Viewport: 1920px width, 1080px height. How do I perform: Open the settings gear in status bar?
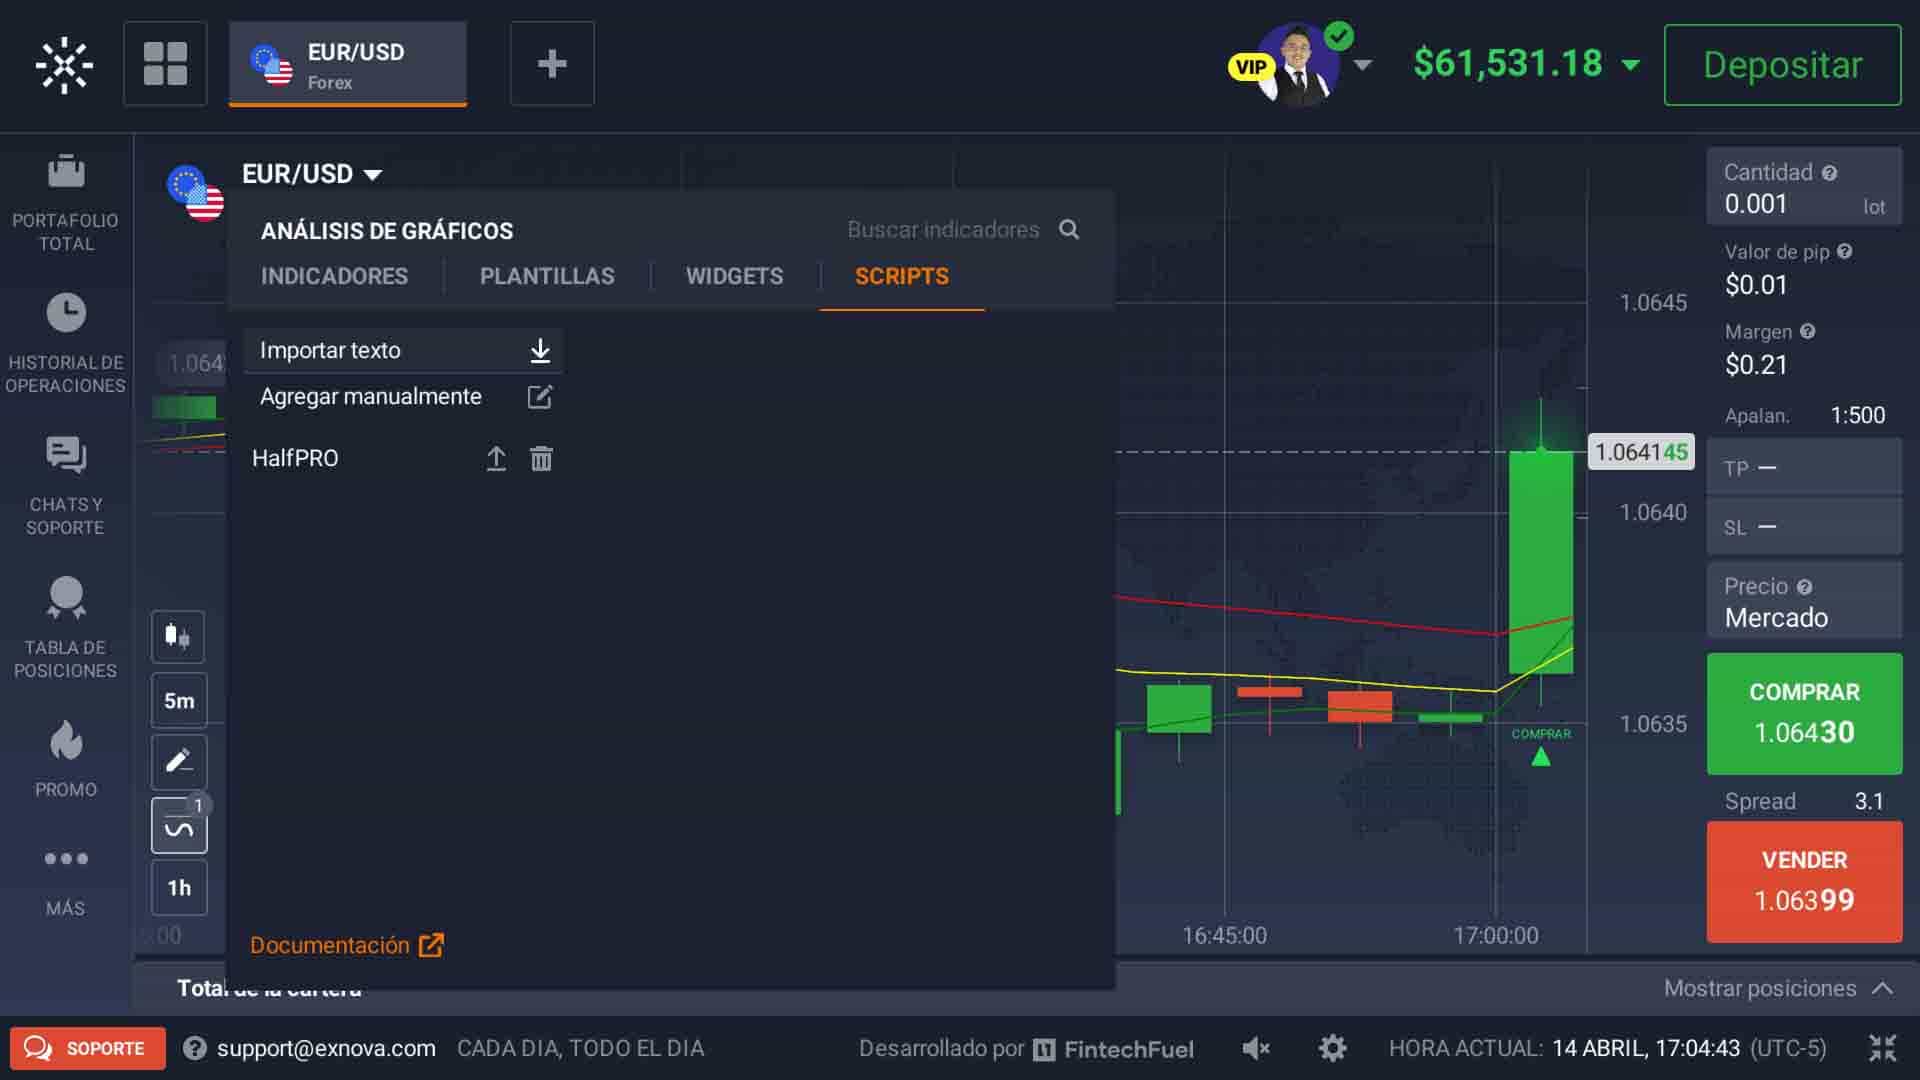[x=1332, y=1048]
